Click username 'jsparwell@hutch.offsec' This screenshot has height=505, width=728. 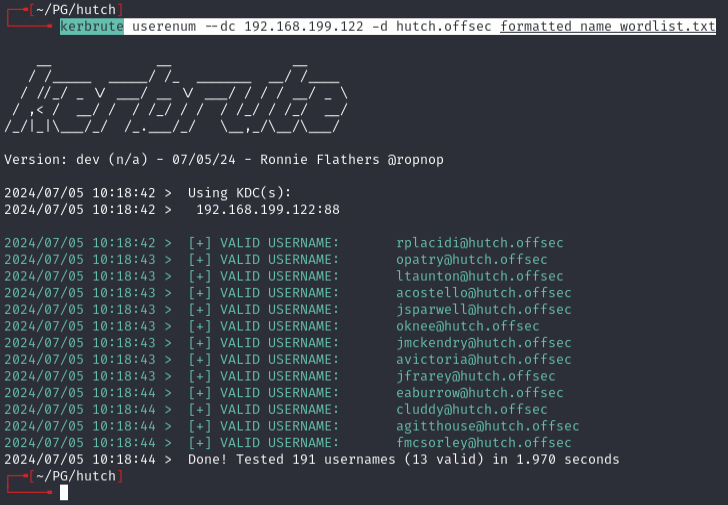pyautogui.click(x=484, y=310)
